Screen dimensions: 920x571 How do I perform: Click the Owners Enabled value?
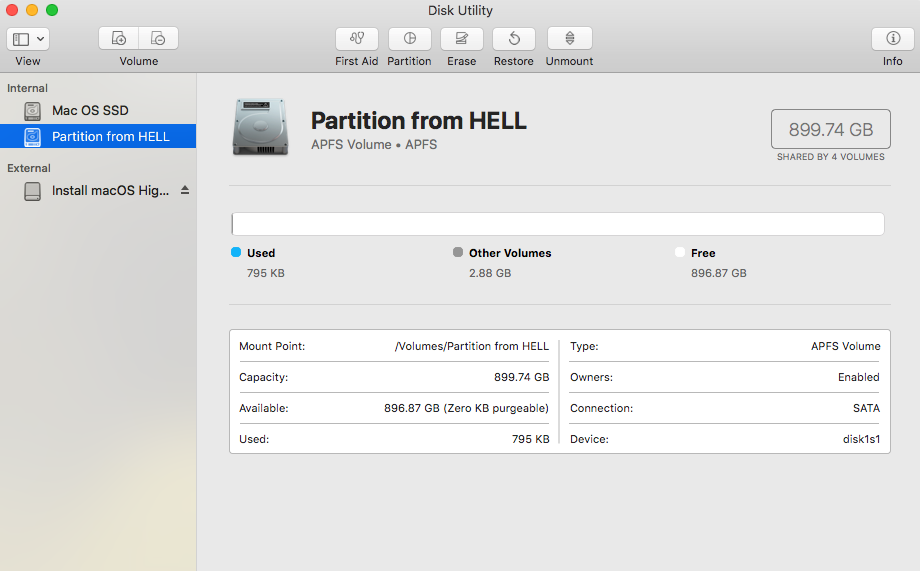point(859,377)
